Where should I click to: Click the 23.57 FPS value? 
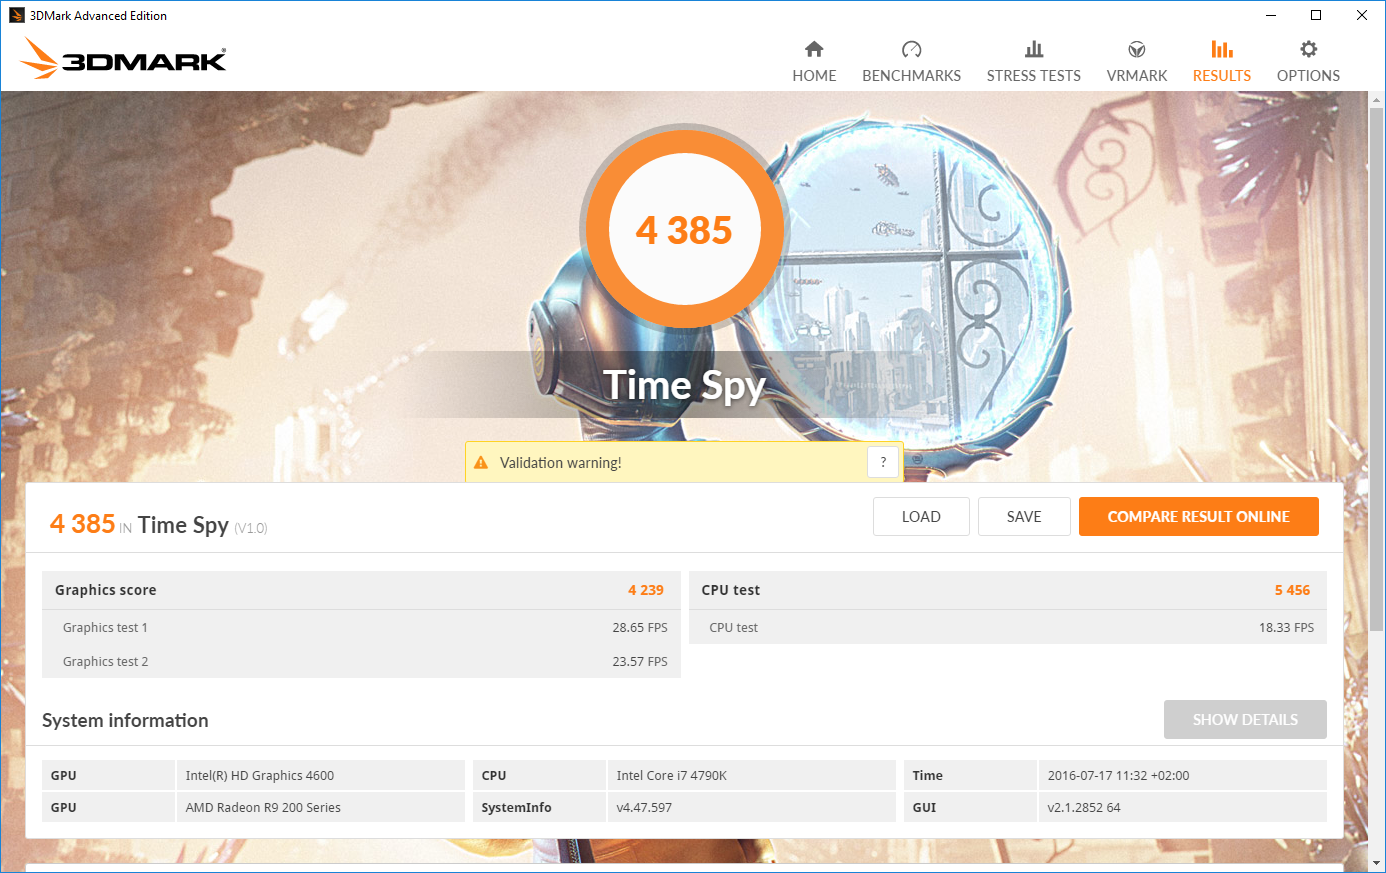point(640,662)
